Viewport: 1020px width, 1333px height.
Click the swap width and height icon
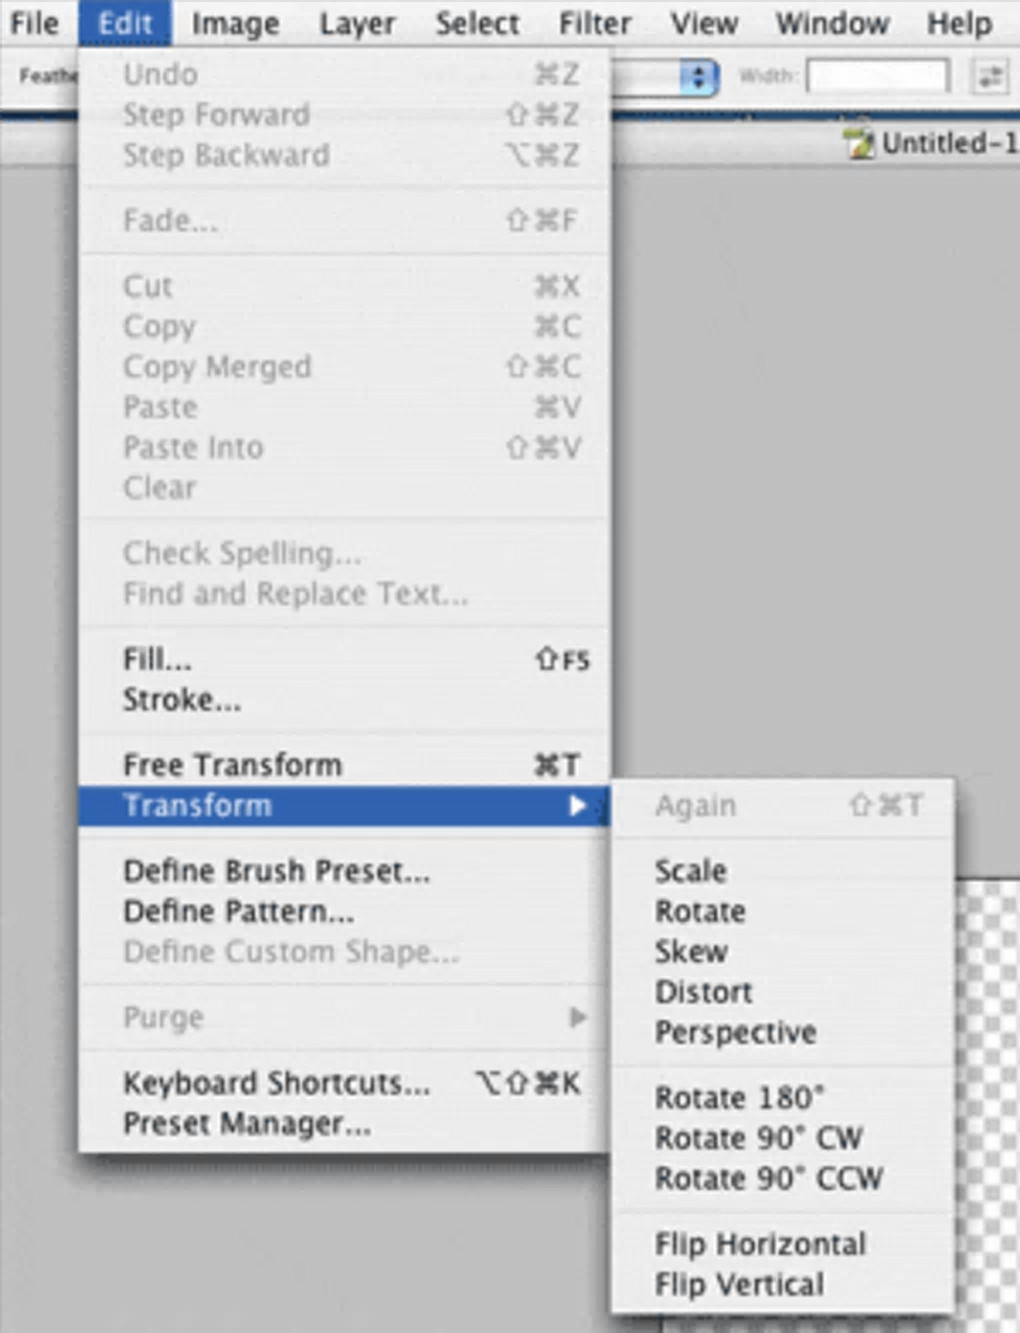click(x=989, y=76)
